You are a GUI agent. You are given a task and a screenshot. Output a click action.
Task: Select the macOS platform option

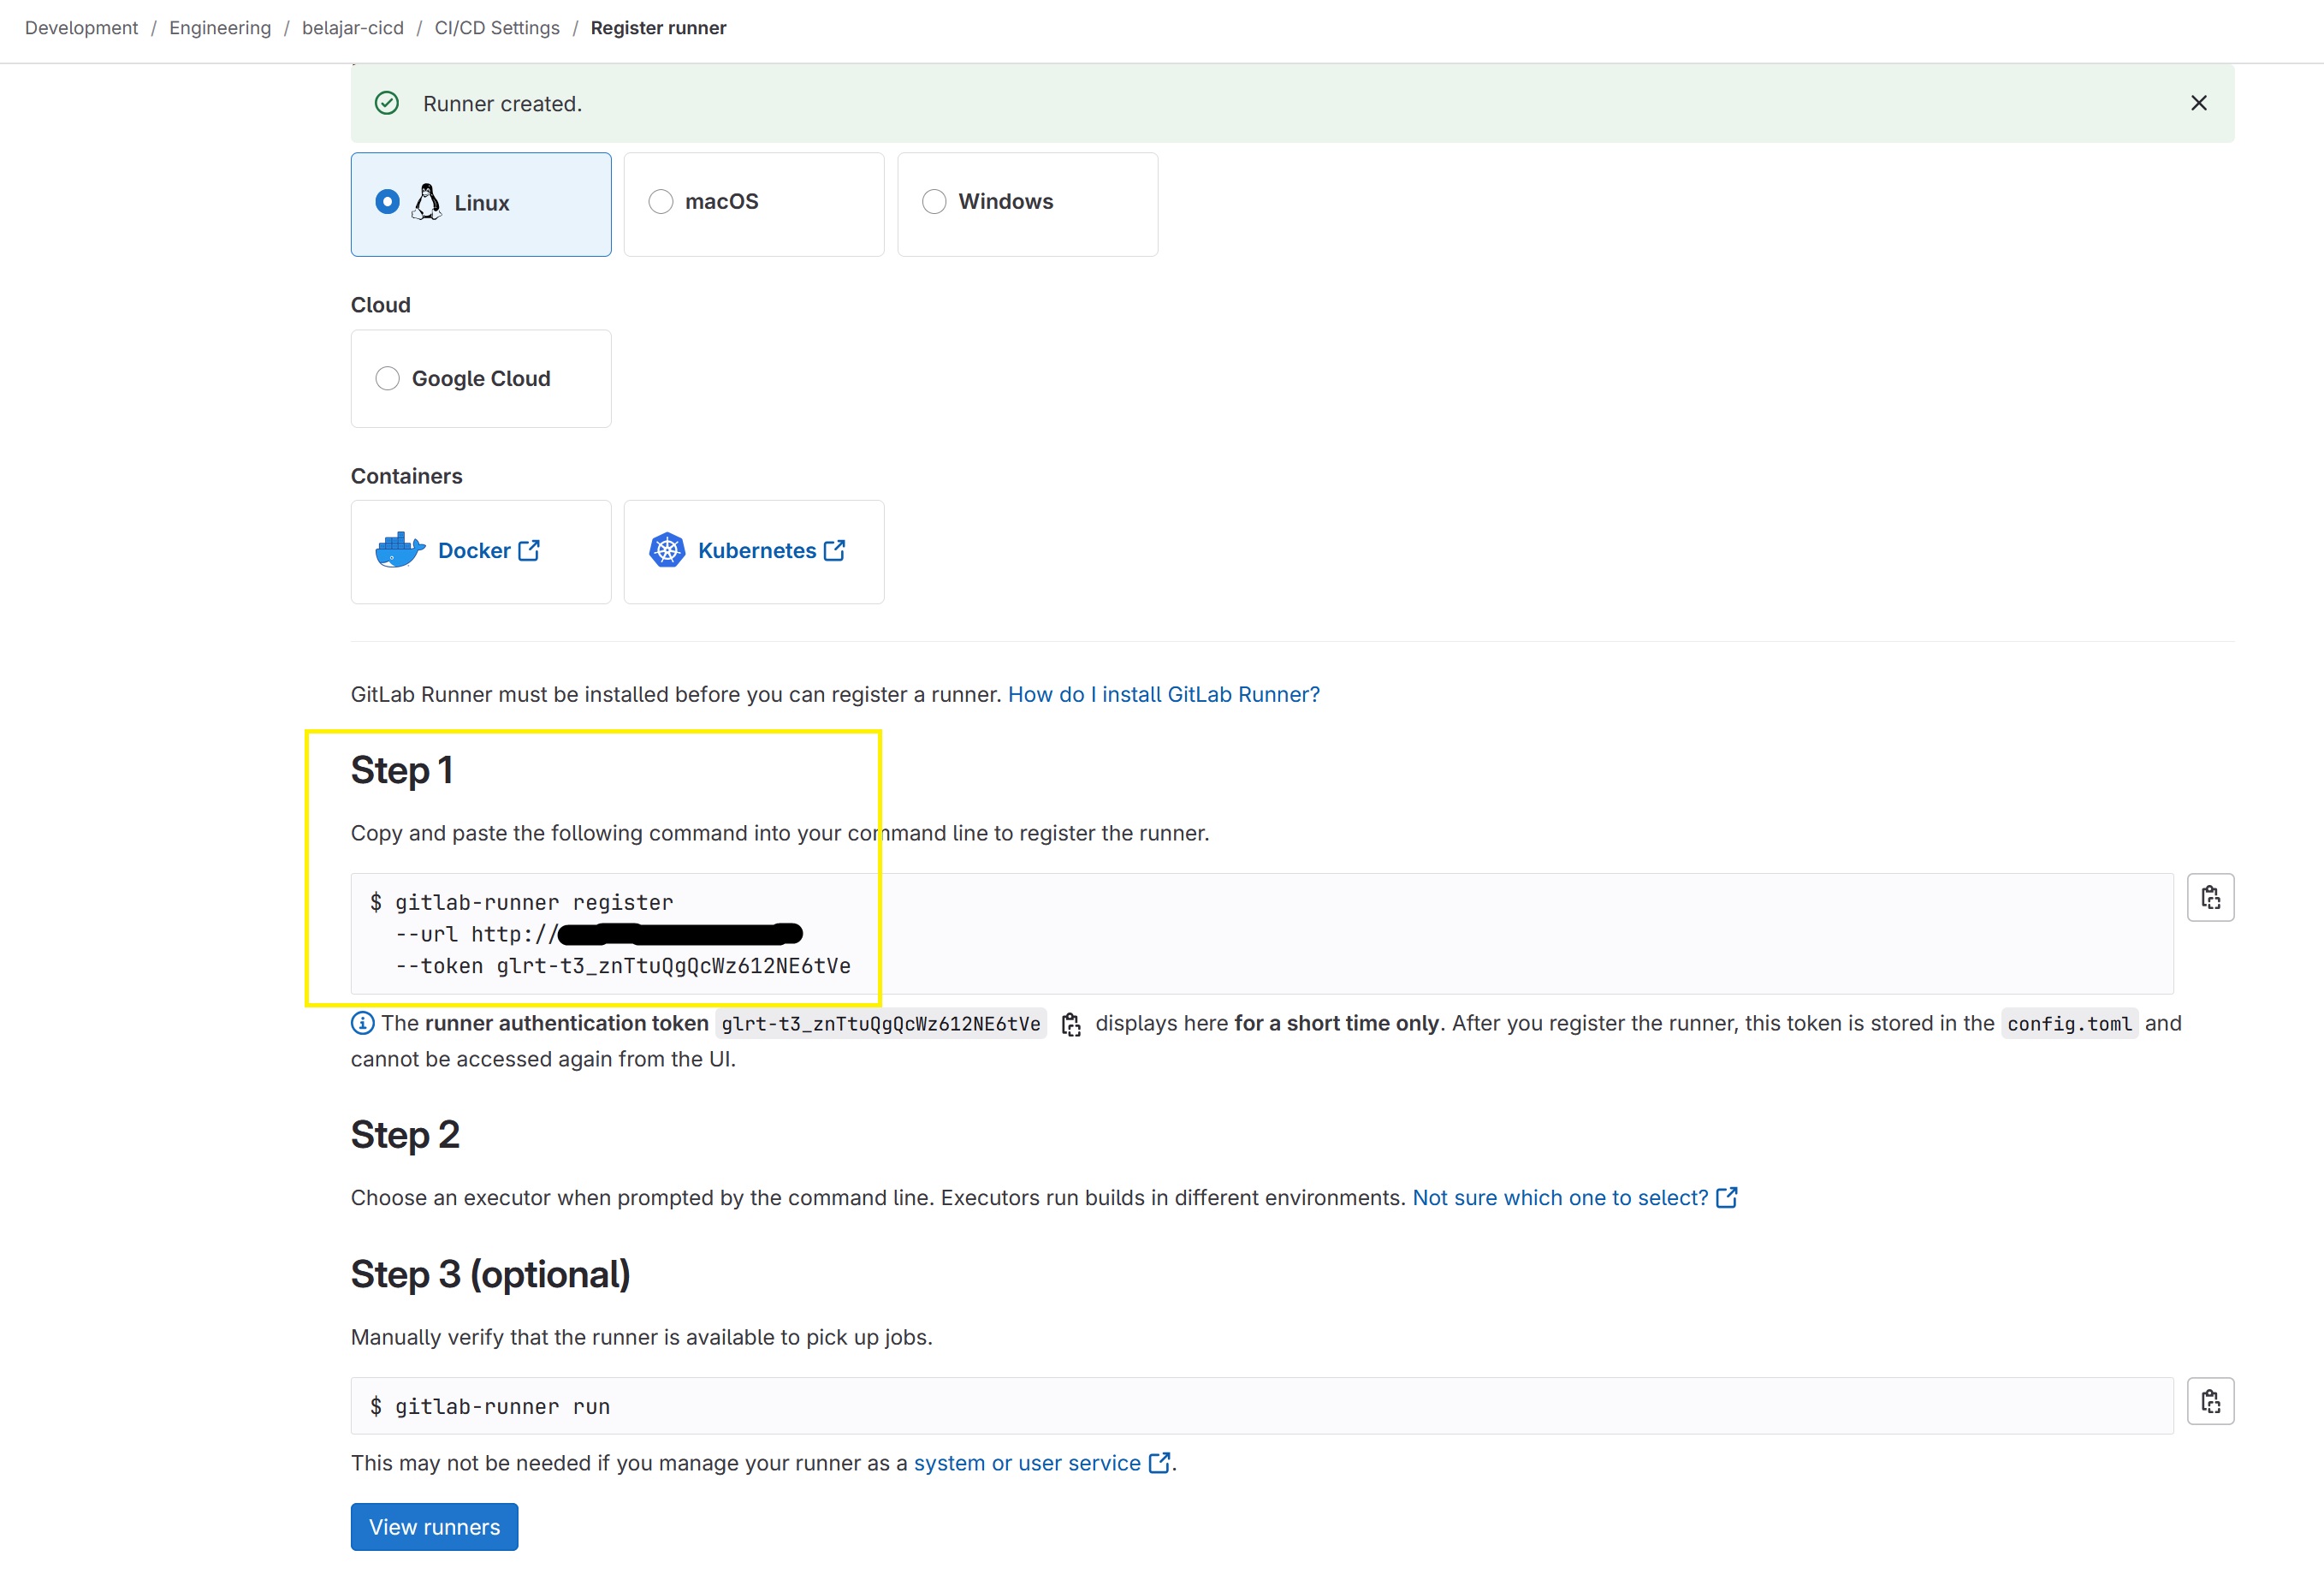tap(661, 202)
